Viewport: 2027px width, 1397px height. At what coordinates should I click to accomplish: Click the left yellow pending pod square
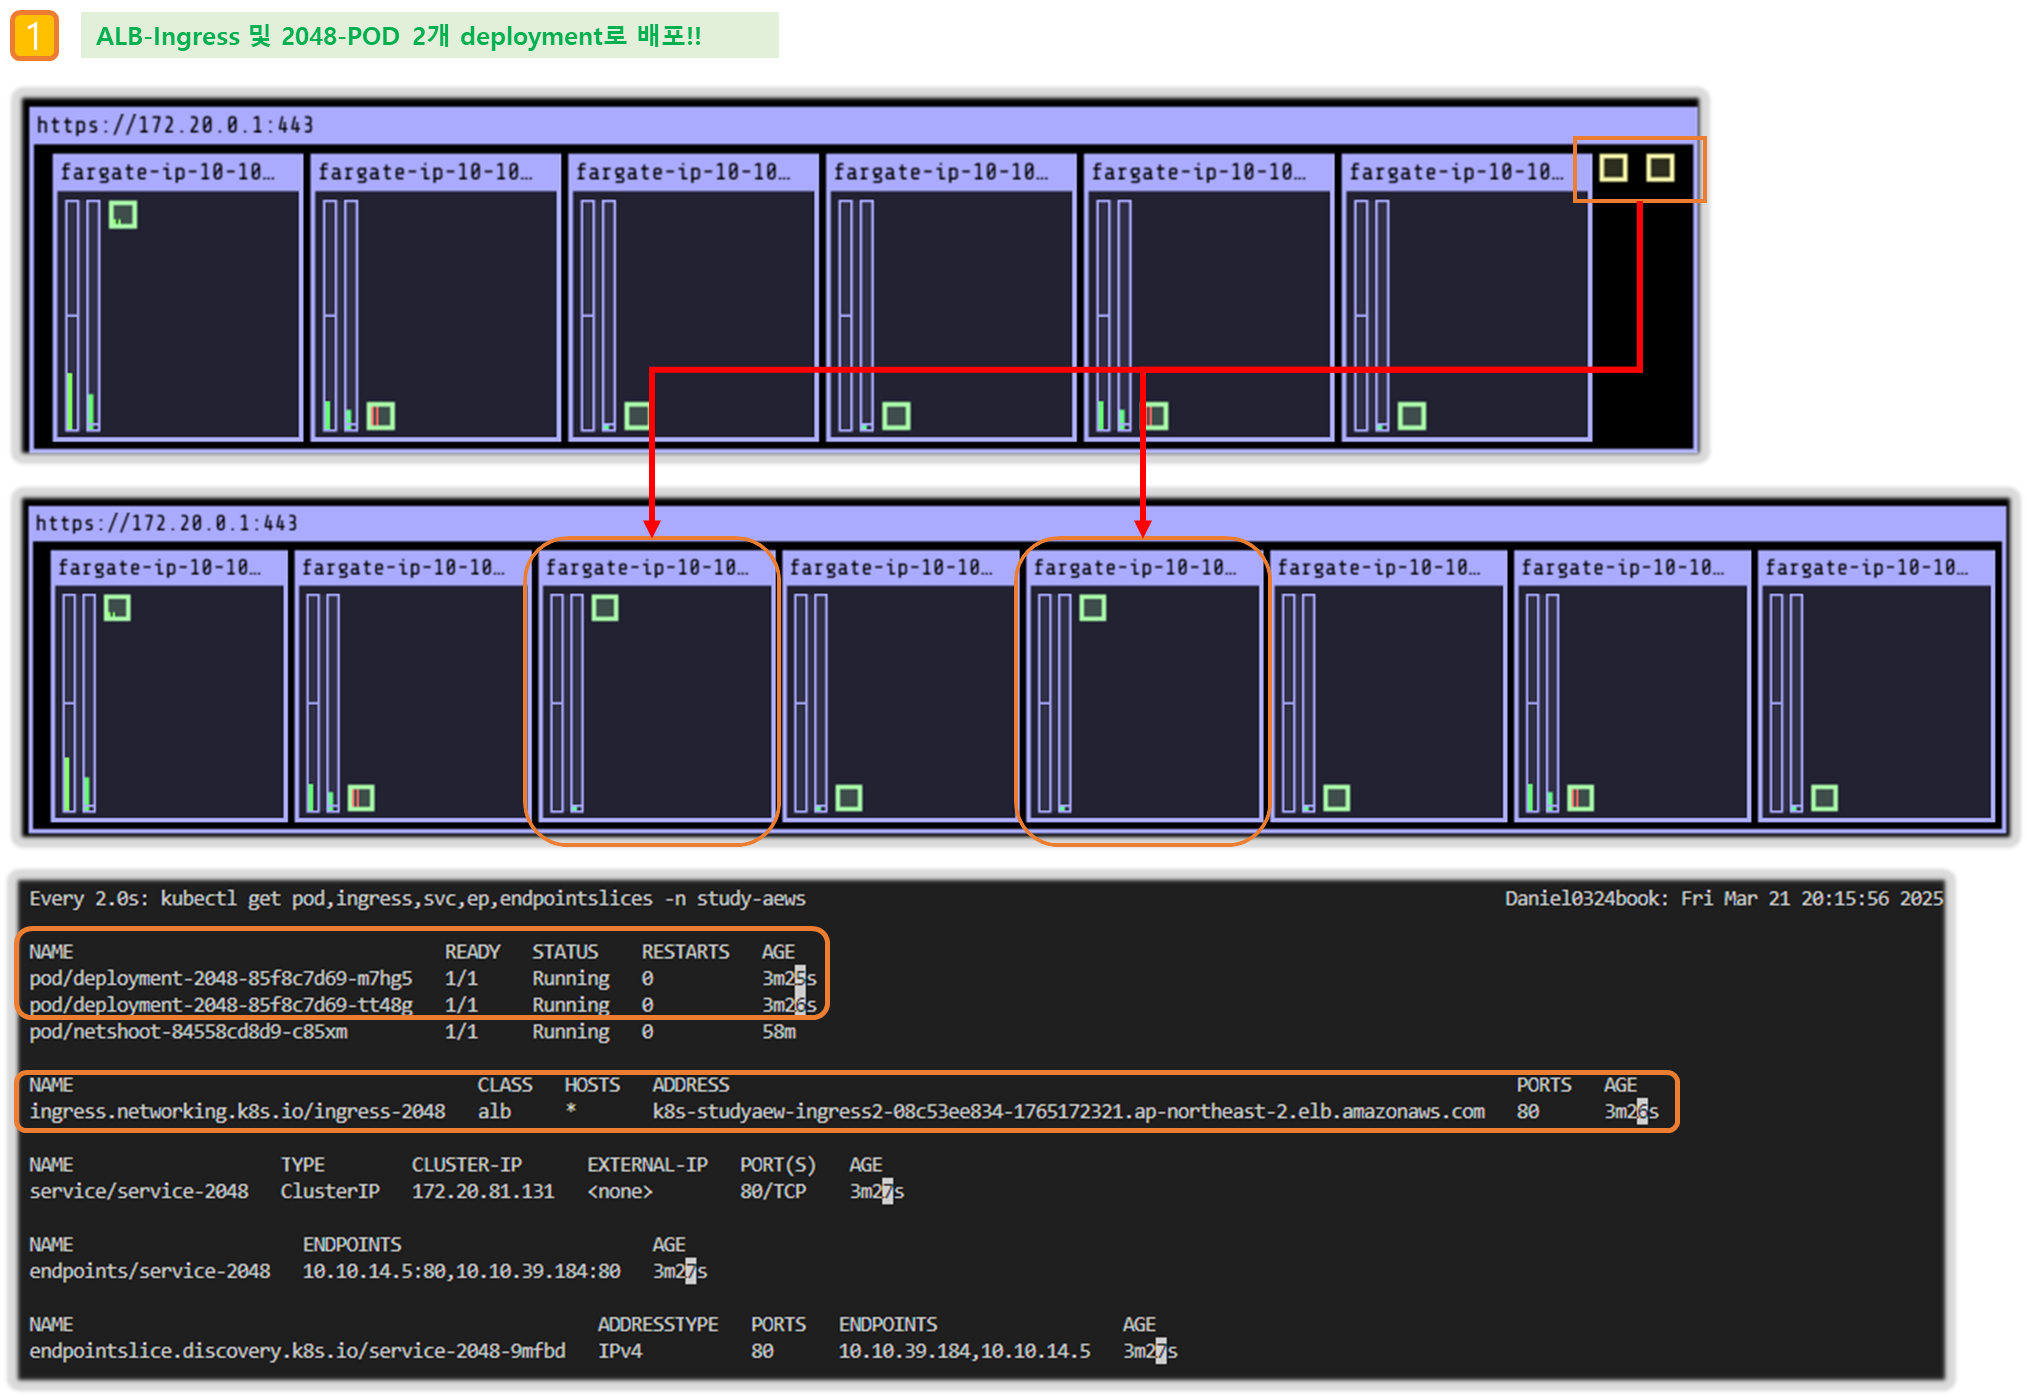click(1612, 168)
